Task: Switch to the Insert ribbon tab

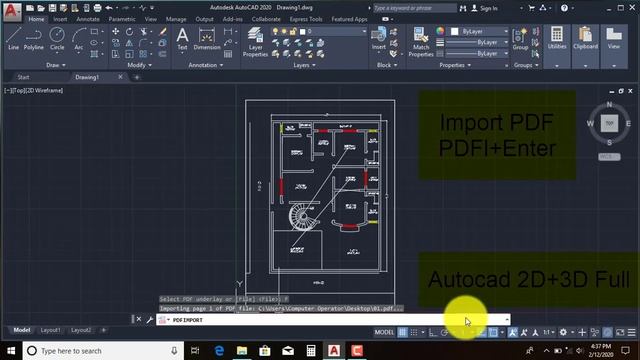Action: point(60,19)
